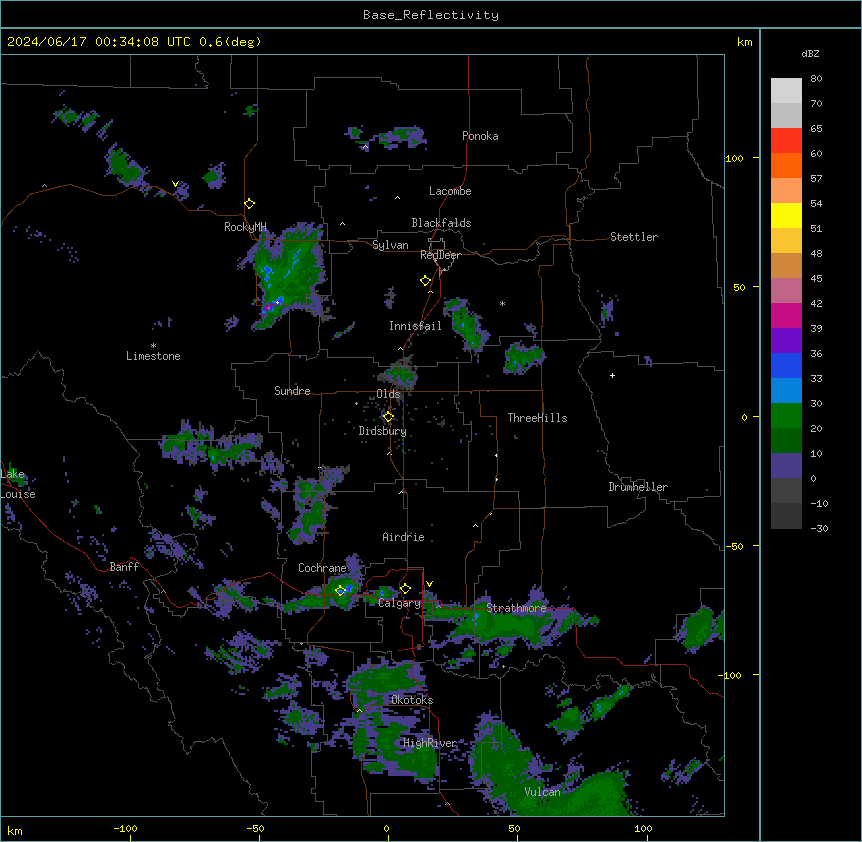Click the Drumheller map label

tap(638, 487)
